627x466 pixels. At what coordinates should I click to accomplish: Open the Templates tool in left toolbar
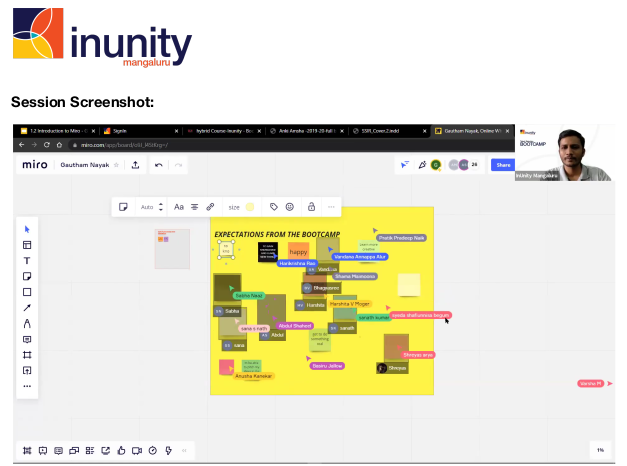tap(27, 245)
